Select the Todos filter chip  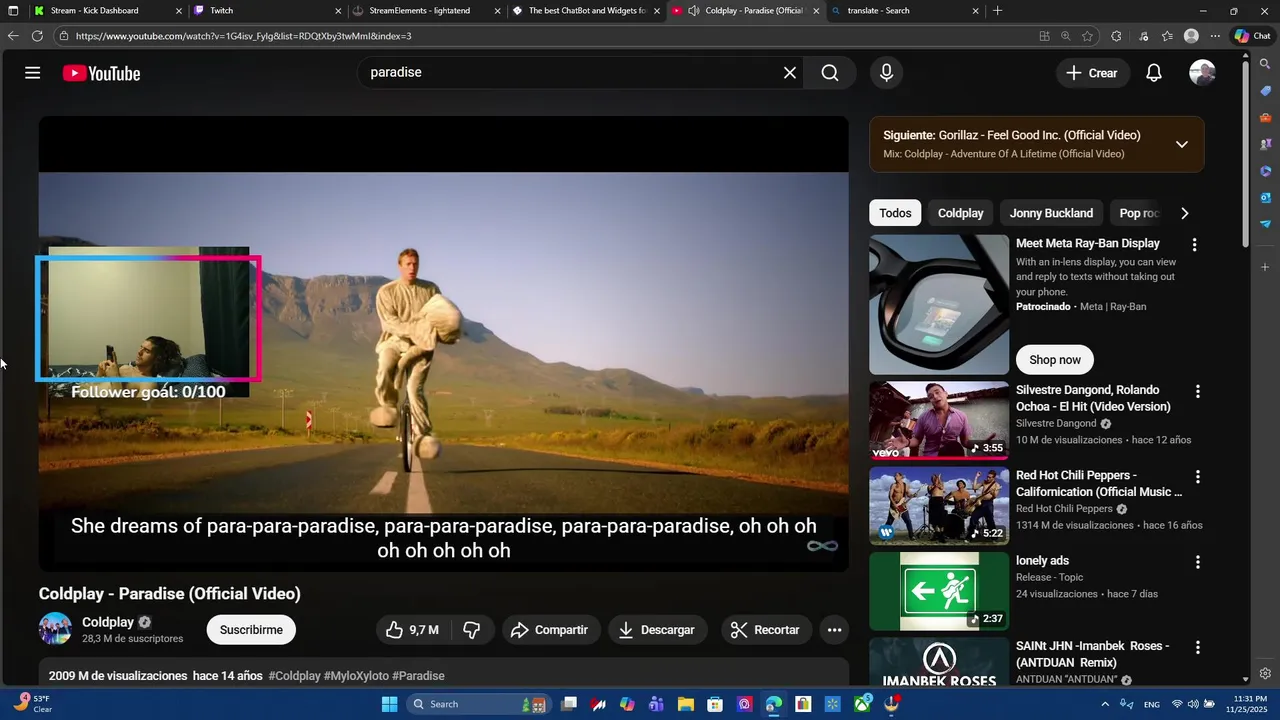click(x=895, y=213)
